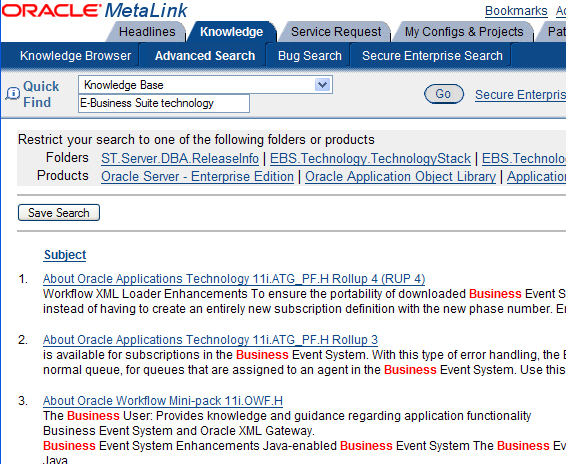Sort results by Subject column header

(65, 255)
